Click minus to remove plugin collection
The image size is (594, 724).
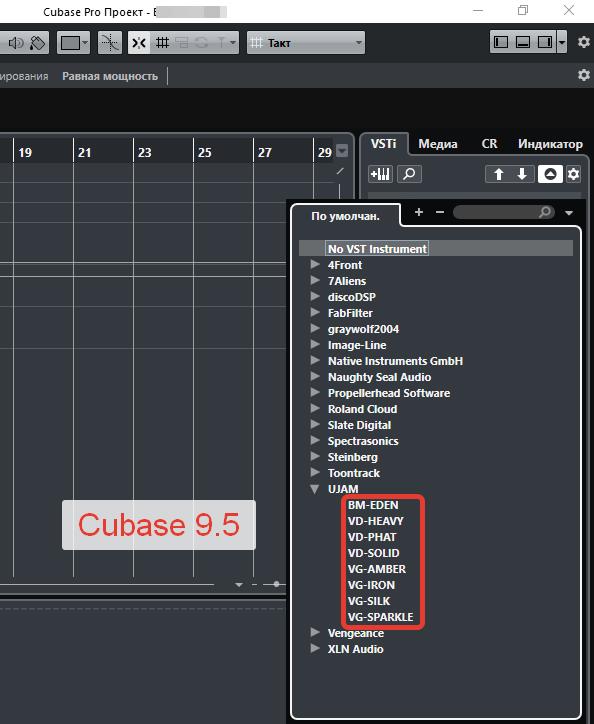pos(440,212)
